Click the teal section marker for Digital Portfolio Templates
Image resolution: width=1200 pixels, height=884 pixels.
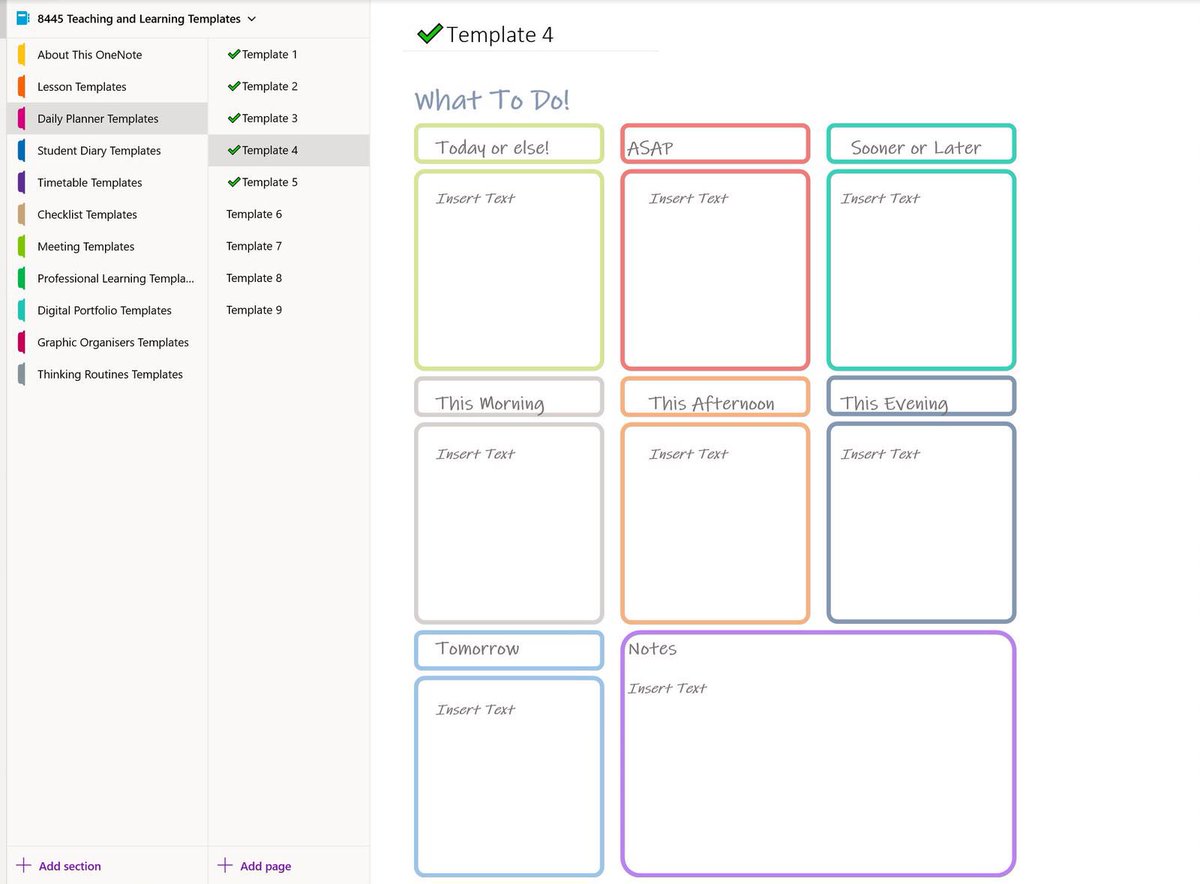click(x=21, y=311)
